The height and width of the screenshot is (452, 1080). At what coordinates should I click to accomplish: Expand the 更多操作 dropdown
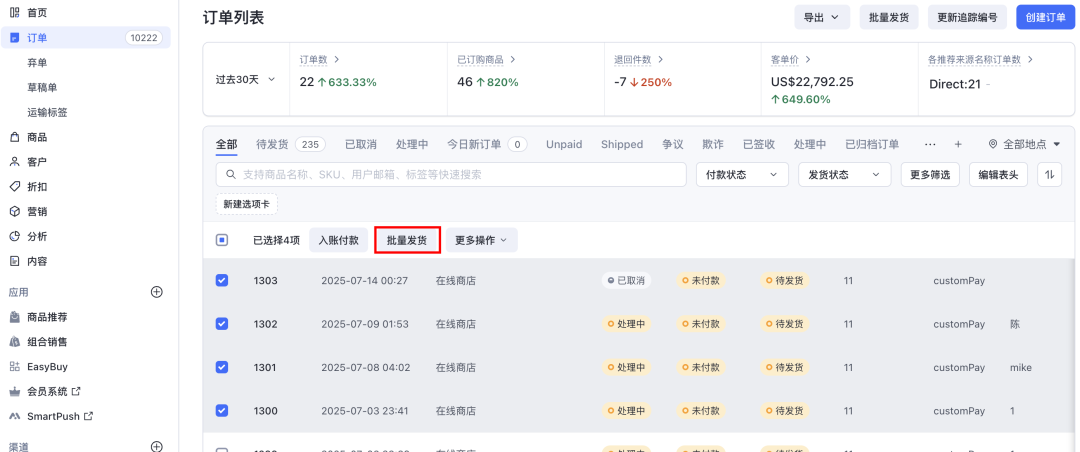pos(481,240)
